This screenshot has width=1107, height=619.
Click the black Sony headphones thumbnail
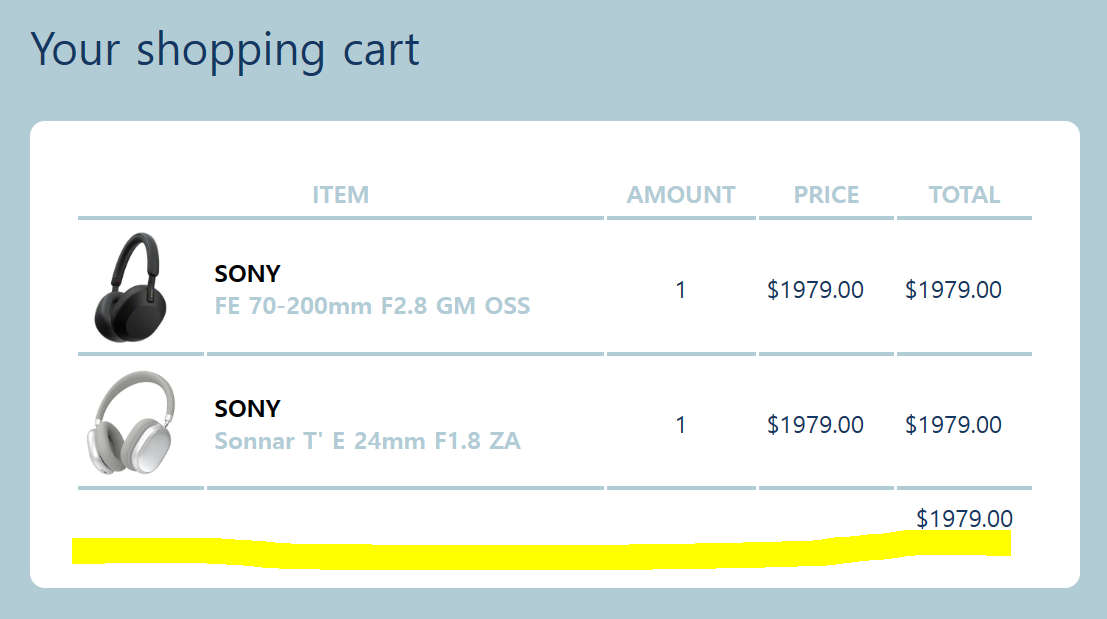tap(131, 287)
